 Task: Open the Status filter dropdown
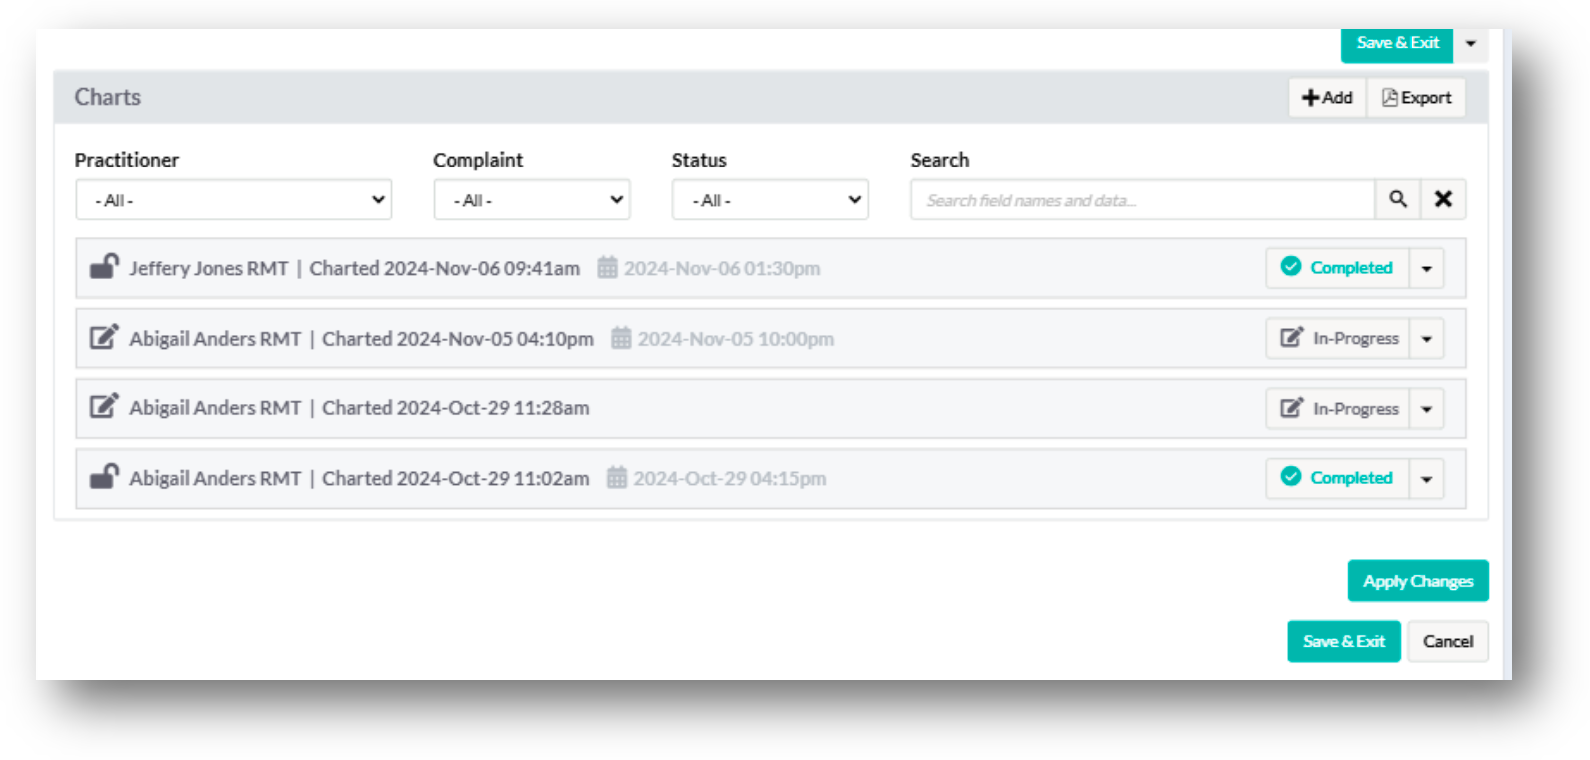click(770, 200)
